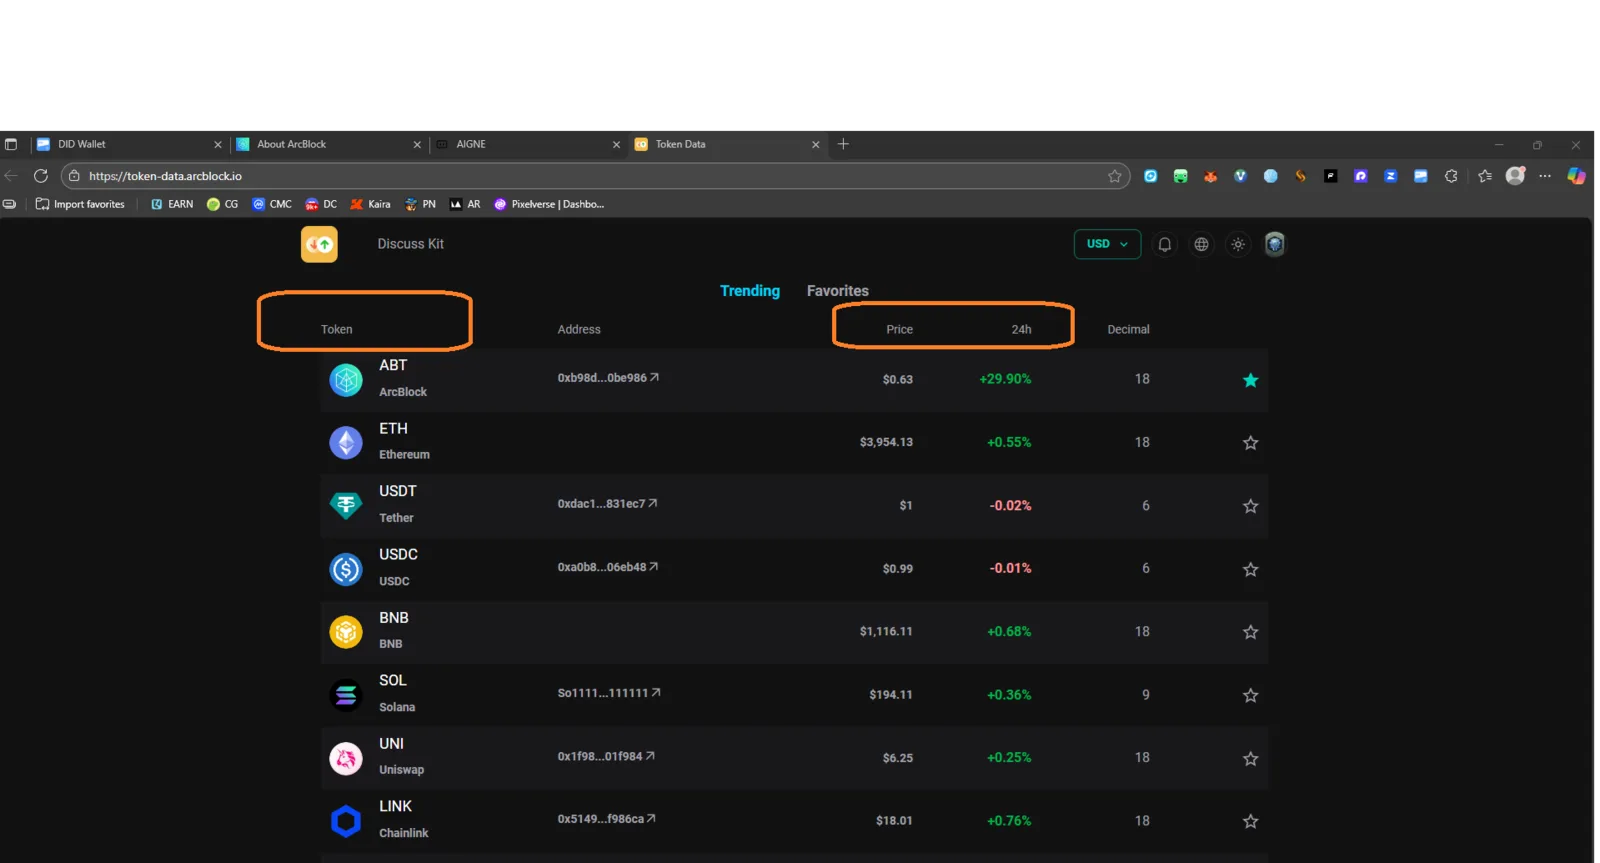The height and width of the screenshot is (863, 1600).
Task: Open the Pixelverse Dashboard bookmark
Action: (x=549, y=204)
